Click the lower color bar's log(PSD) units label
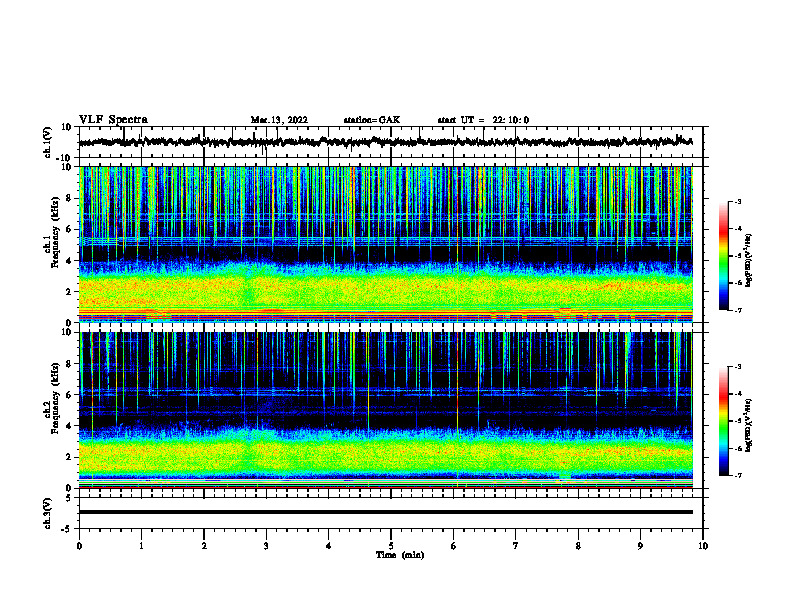This screenshot has width=792, height=612. click(x=749, y=425)
